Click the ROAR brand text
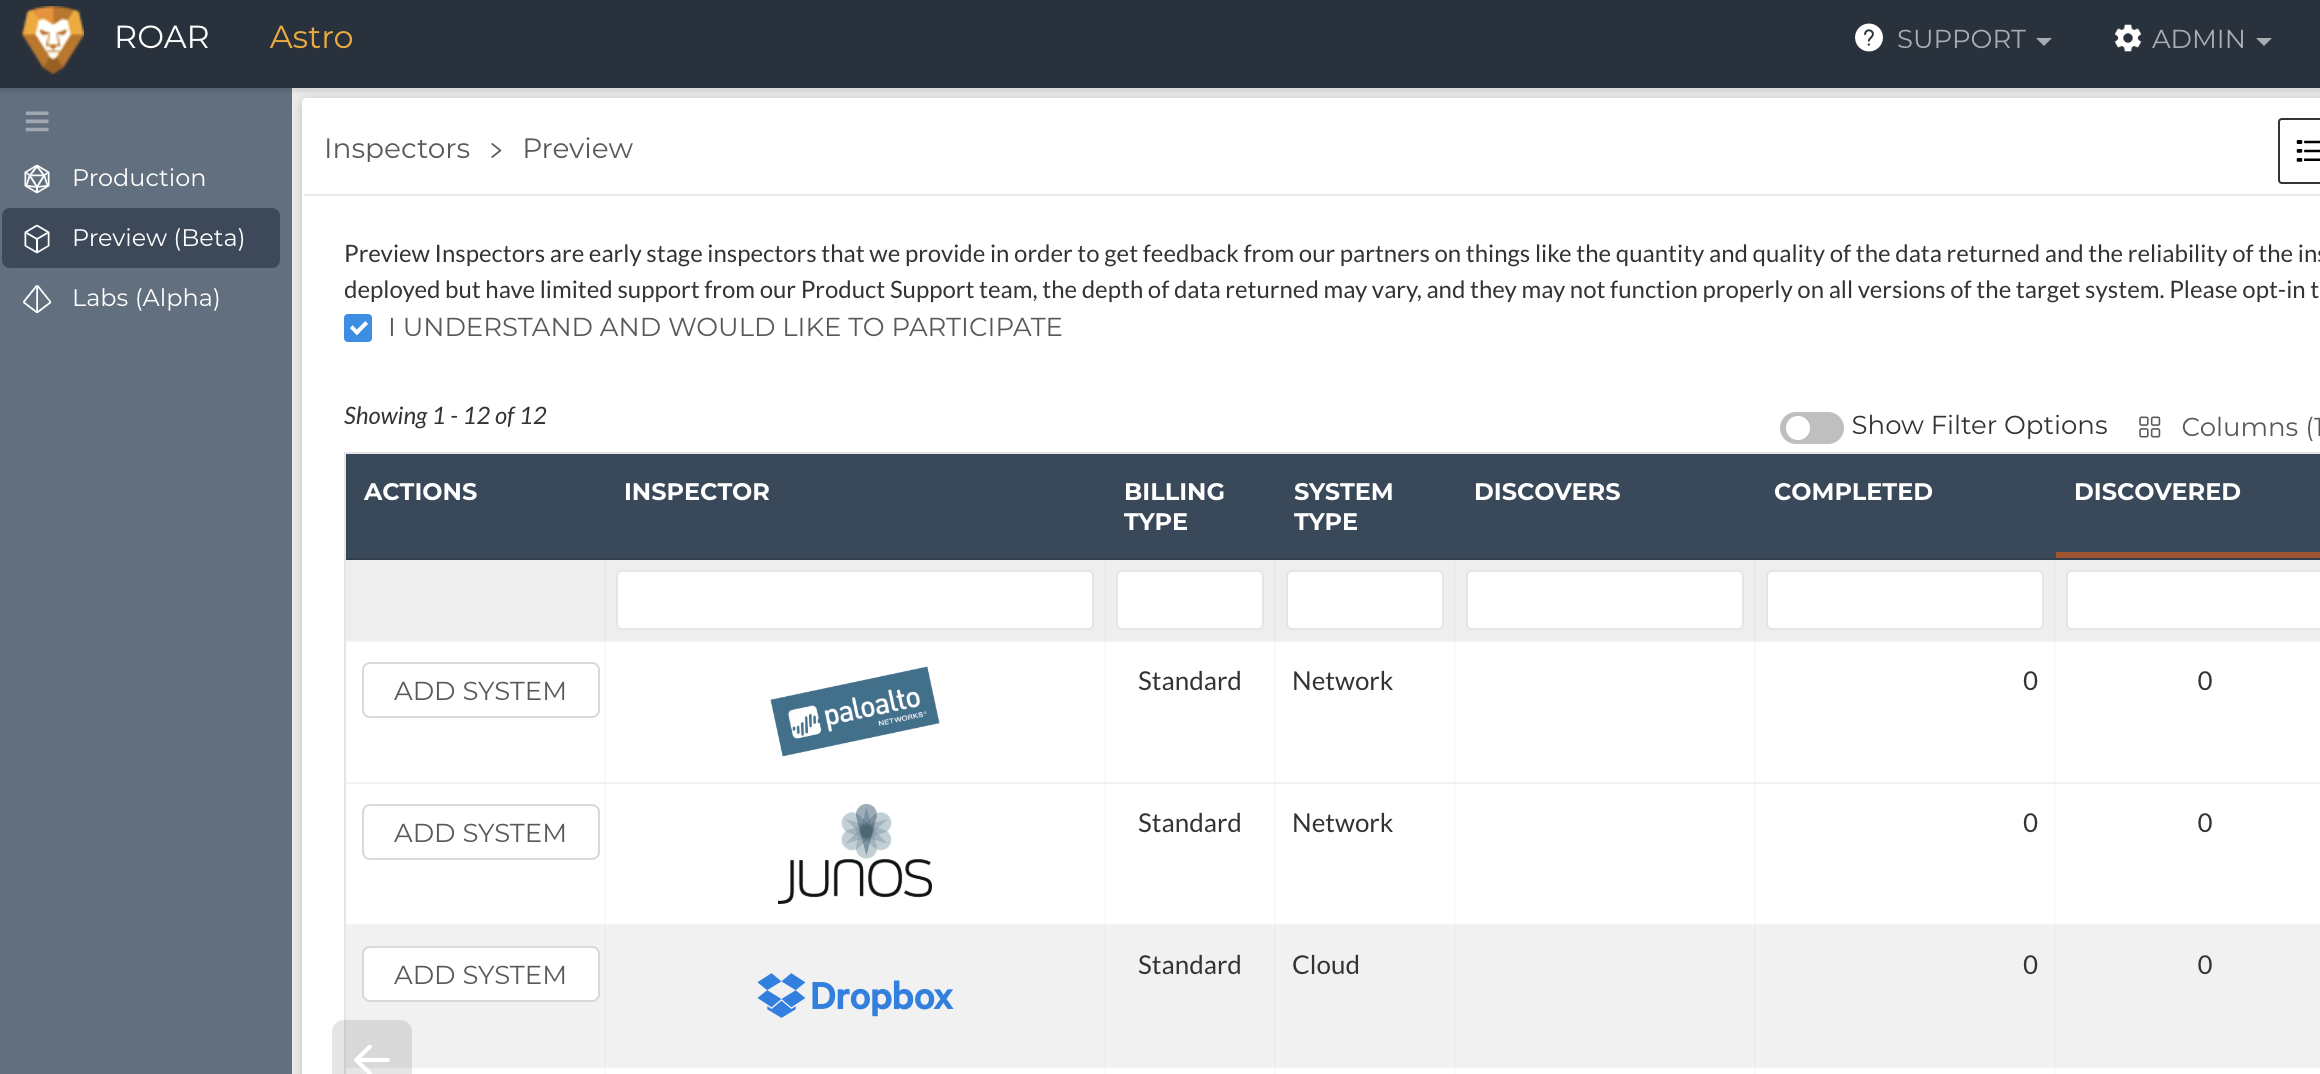This screenshot has height=1074, width=2320. tap(162, 37)
